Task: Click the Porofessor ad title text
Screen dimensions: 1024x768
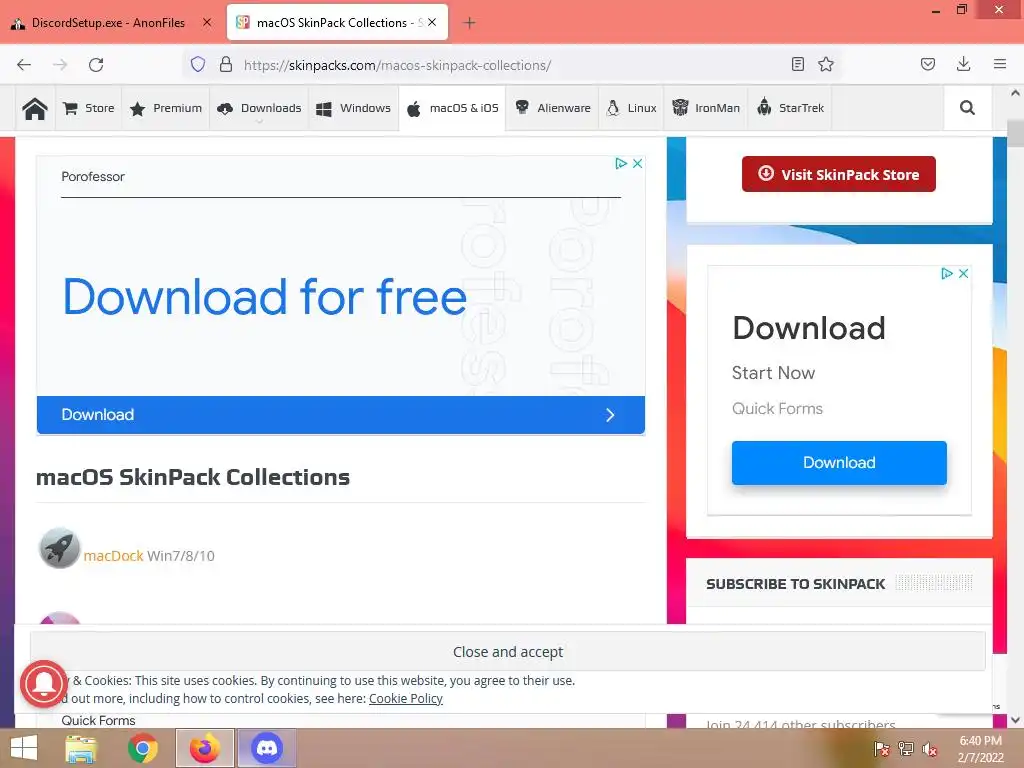Action: point(93,176)
